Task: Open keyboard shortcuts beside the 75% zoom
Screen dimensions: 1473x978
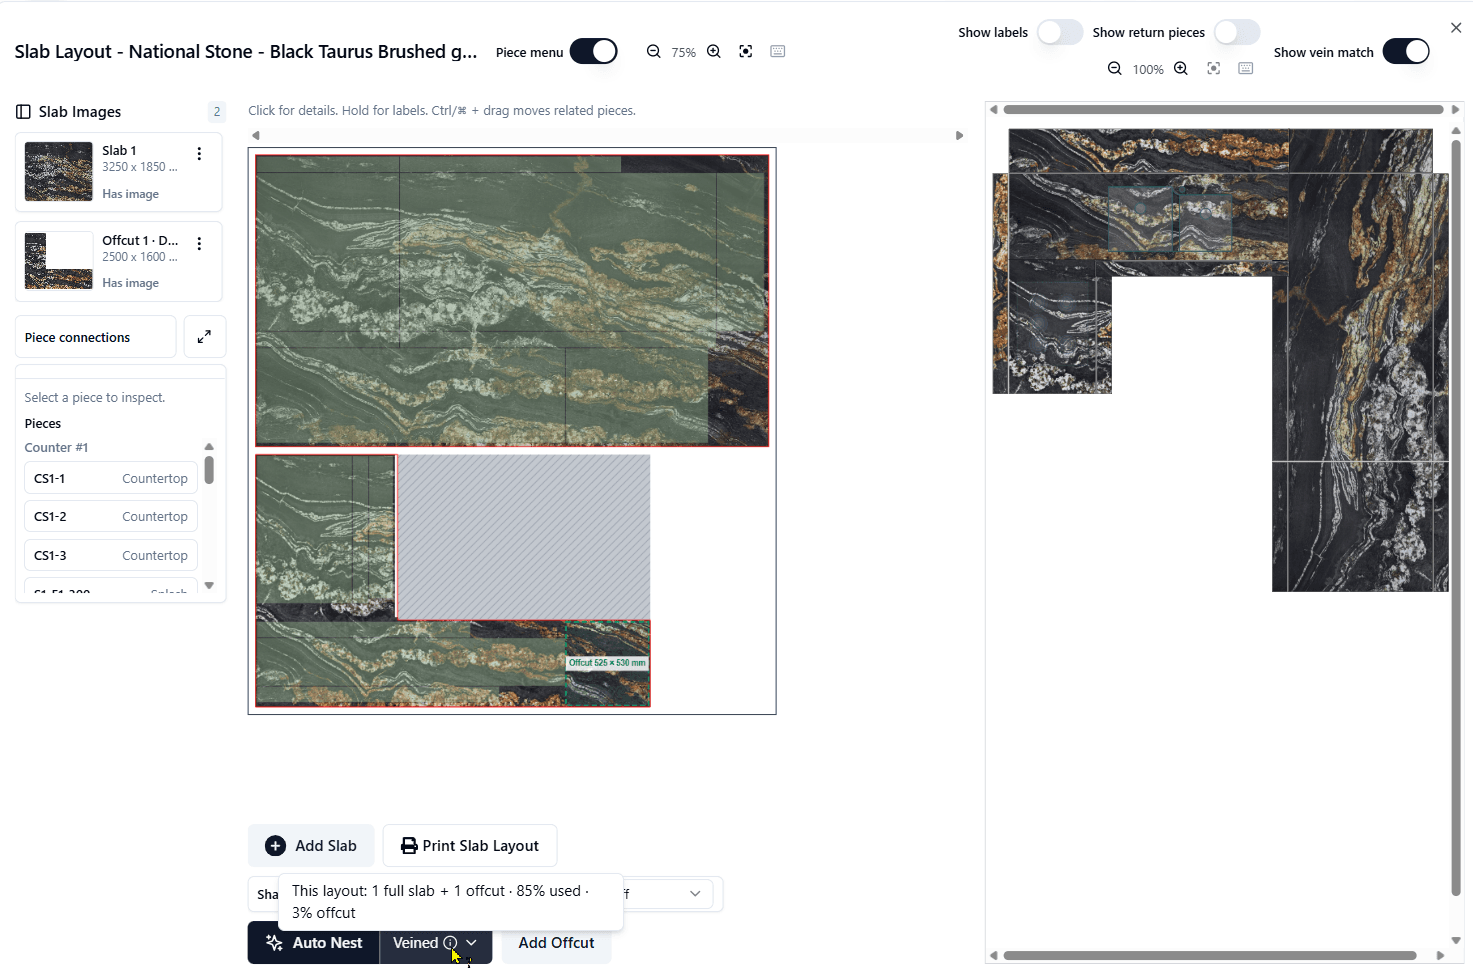Action: (778, 51)
